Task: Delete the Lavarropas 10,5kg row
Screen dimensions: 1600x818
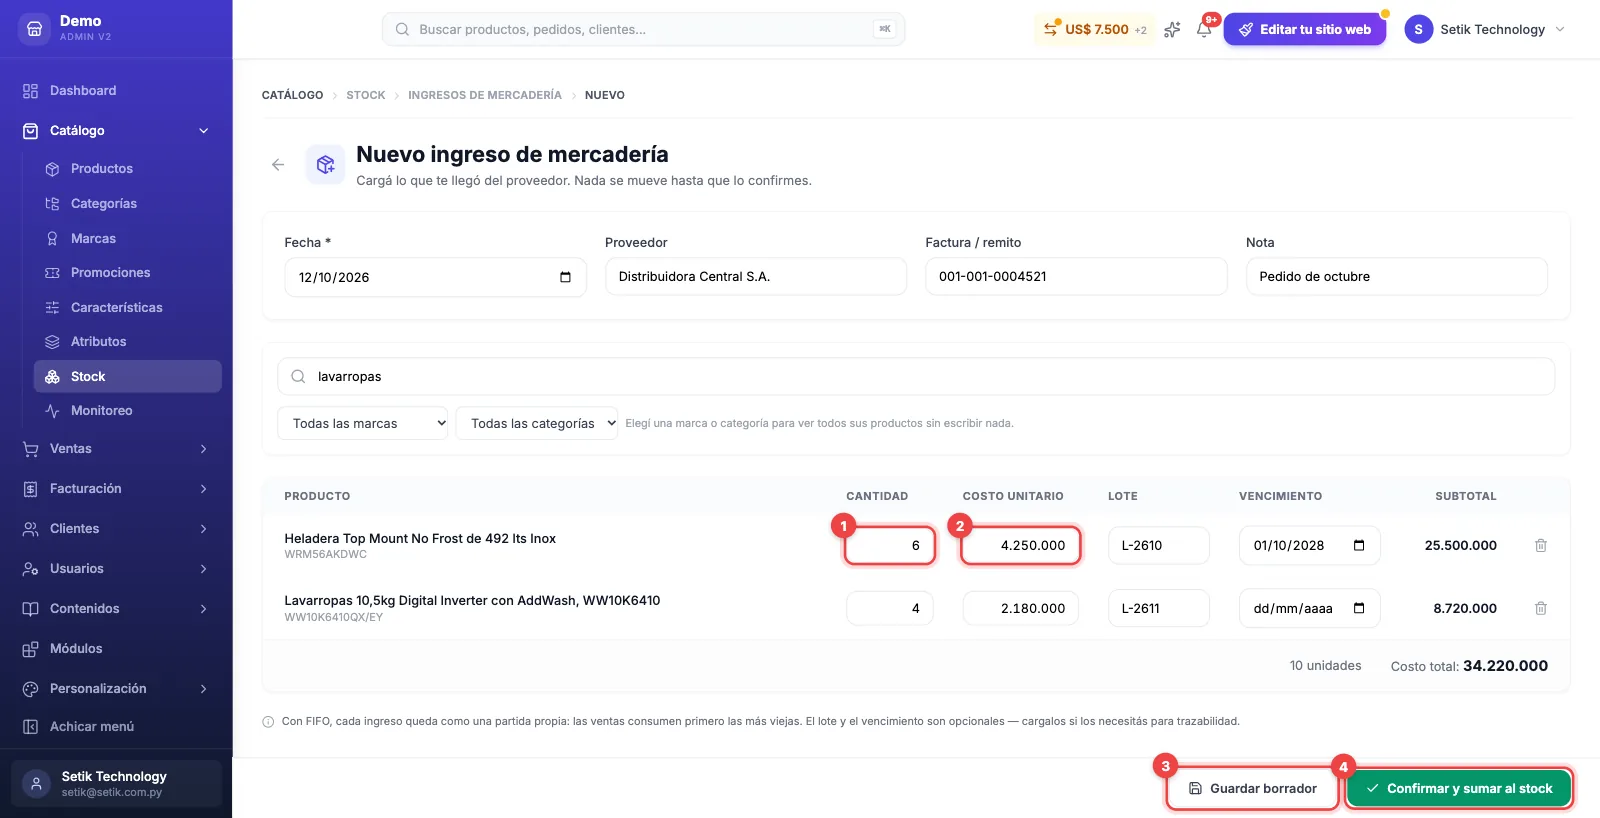Action: pos(1541,608)
